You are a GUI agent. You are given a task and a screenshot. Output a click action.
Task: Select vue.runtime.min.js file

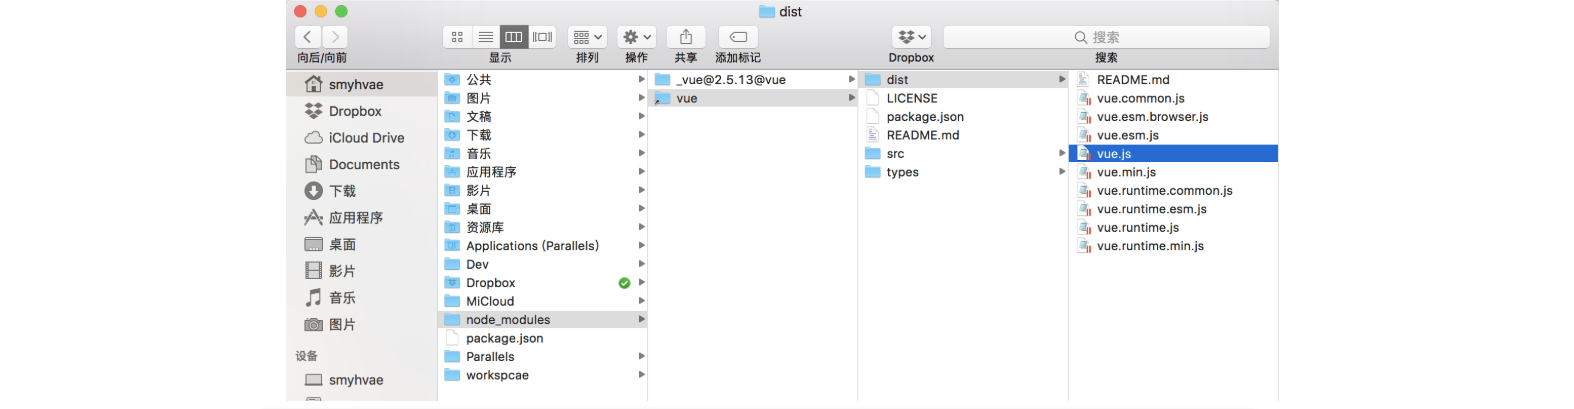pyautogui.click(x=1174, y=246)
